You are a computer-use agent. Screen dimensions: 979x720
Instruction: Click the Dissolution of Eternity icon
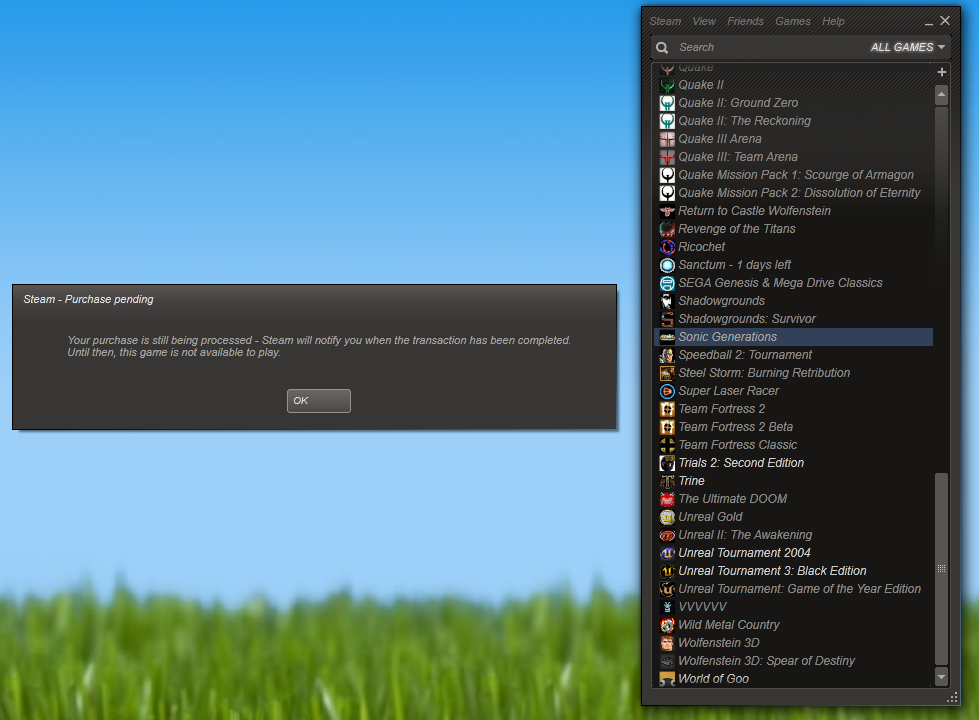point(667,193)
